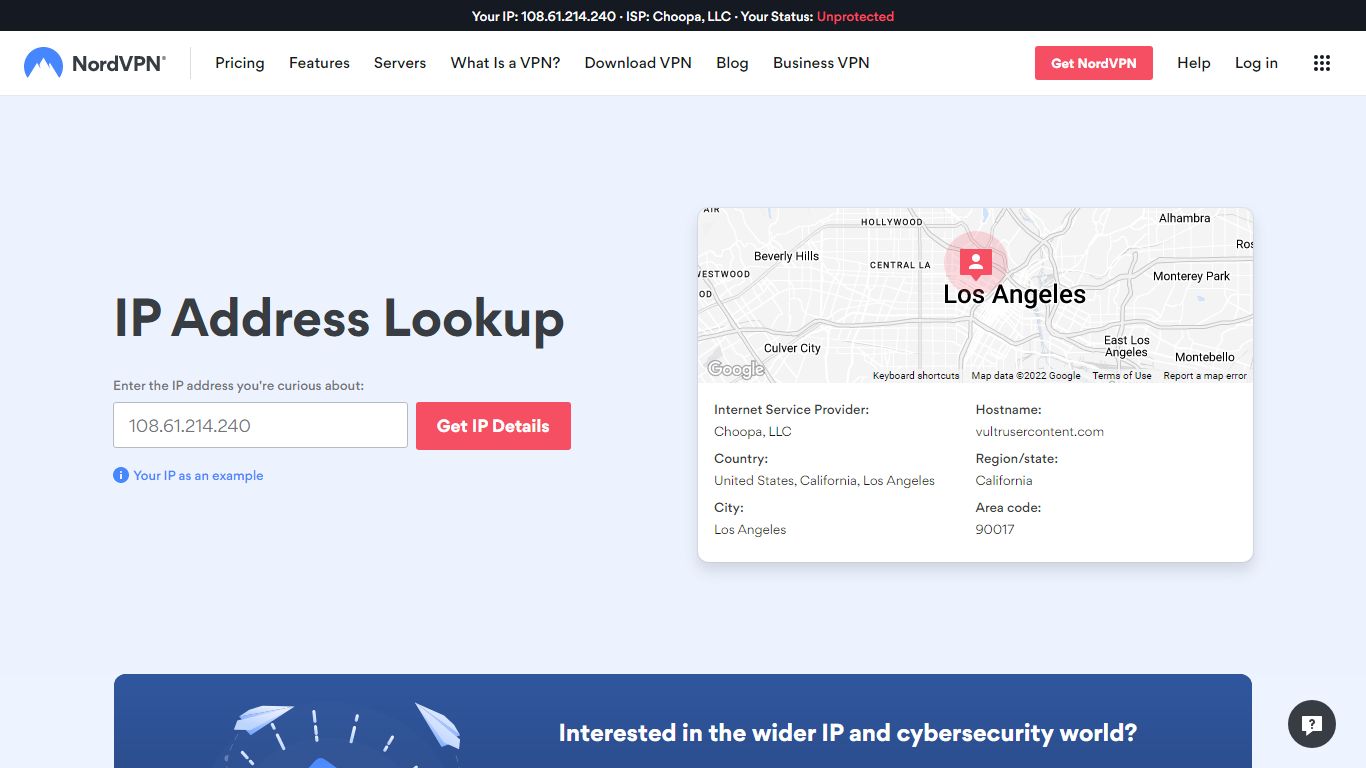
Task: Open What Is a VPN? page
Action: (505, 63)
